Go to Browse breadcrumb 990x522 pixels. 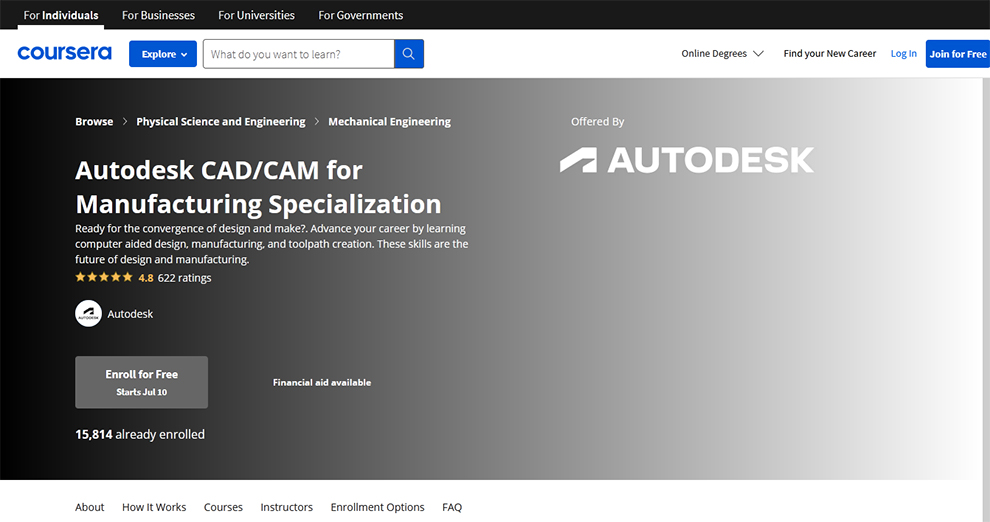[x=94, y=121]
